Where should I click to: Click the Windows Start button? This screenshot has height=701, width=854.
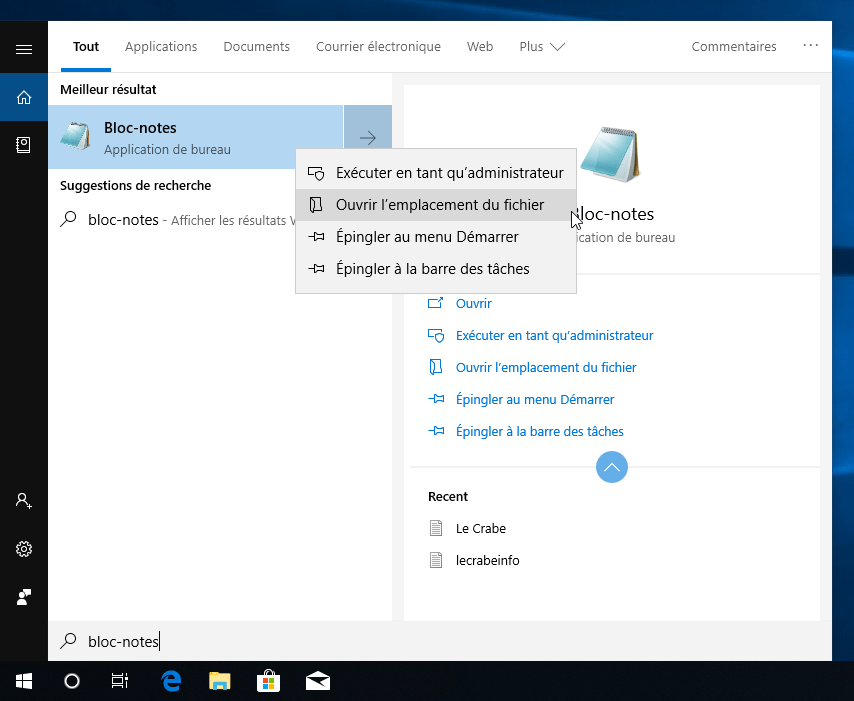pos(23,681)
